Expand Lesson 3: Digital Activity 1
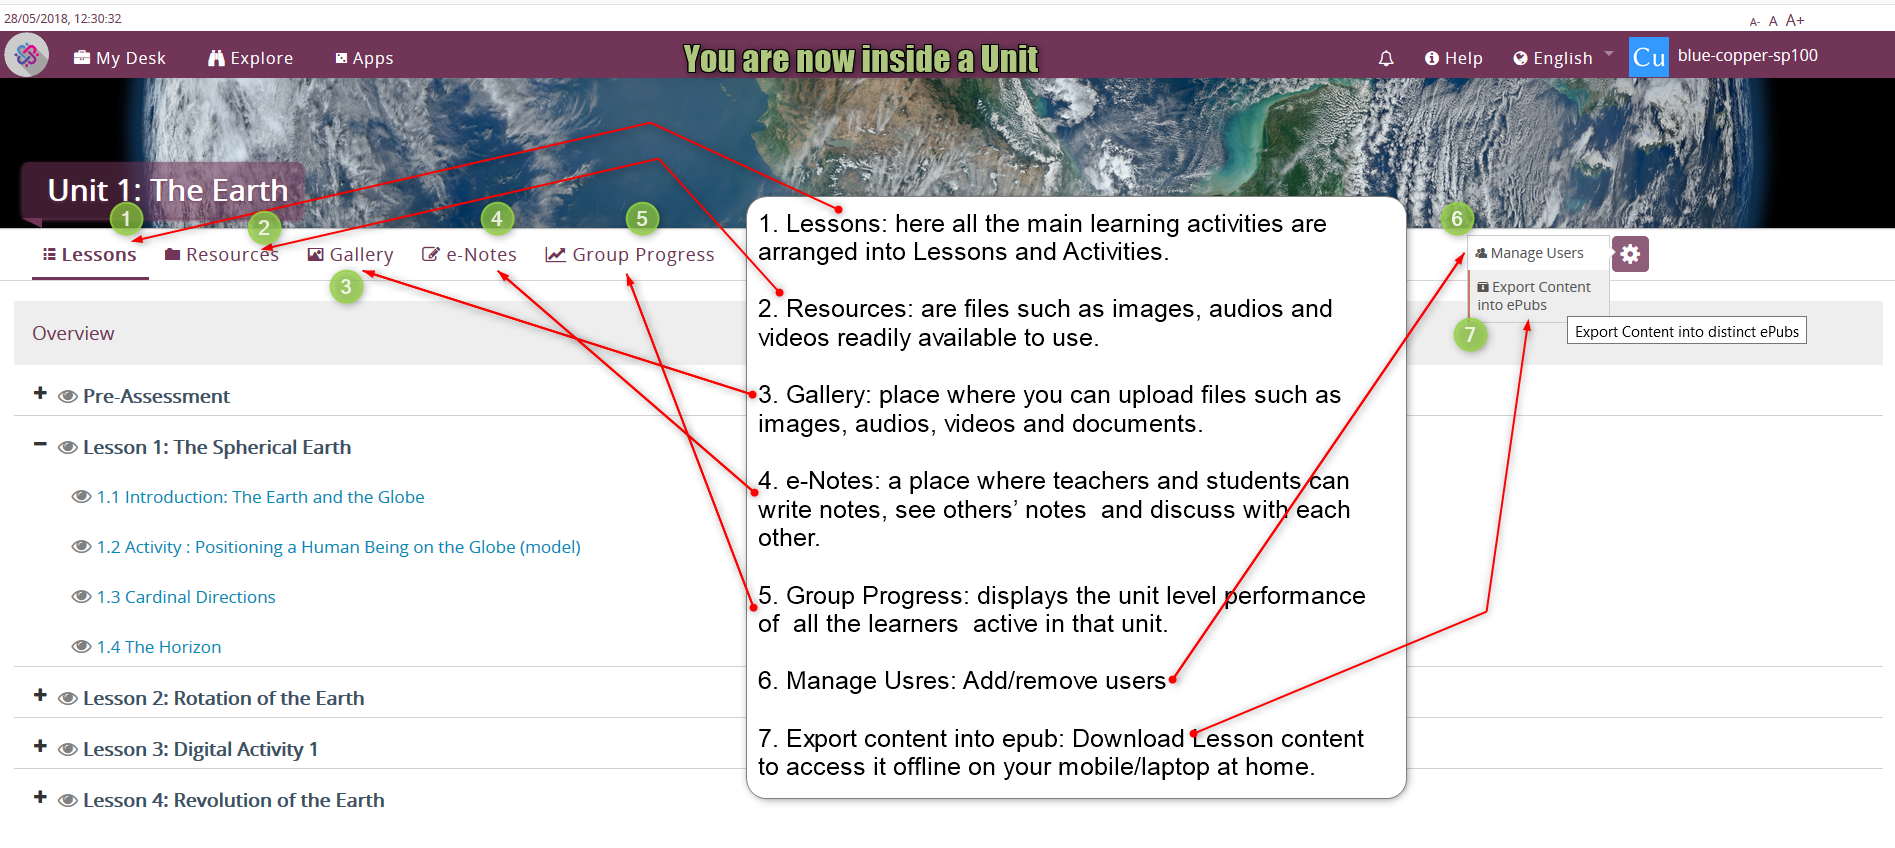This screenshot has height=848, width=1895. point(40,747)
